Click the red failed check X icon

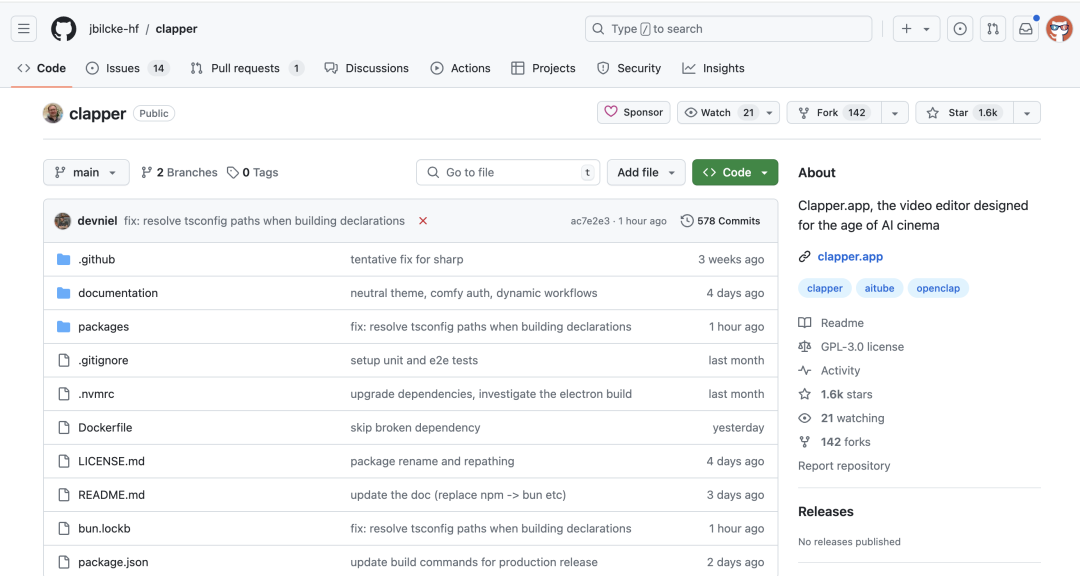(x=423, y=221)
